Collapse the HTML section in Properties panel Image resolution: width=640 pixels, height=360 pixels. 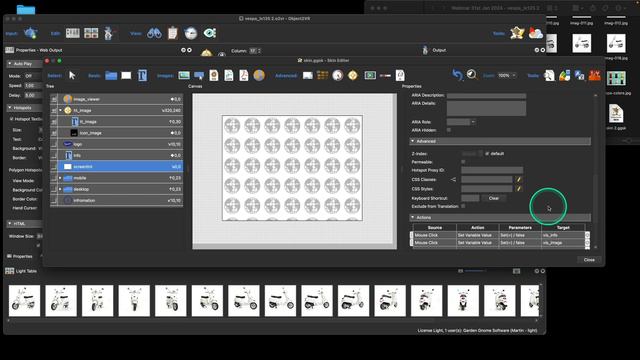pyautogui.click(x=9, y=224)
